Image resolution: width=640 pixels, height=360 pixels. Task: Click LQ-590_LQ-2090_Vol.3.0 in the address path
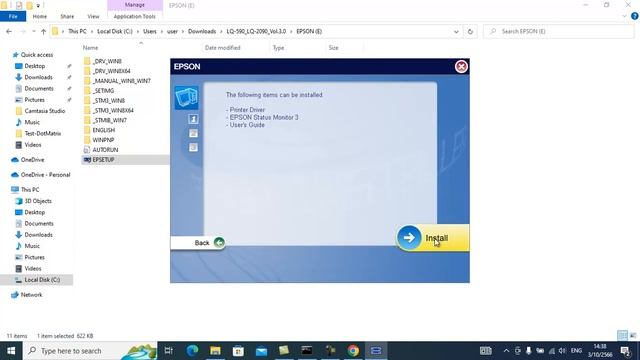pos(256,31)
